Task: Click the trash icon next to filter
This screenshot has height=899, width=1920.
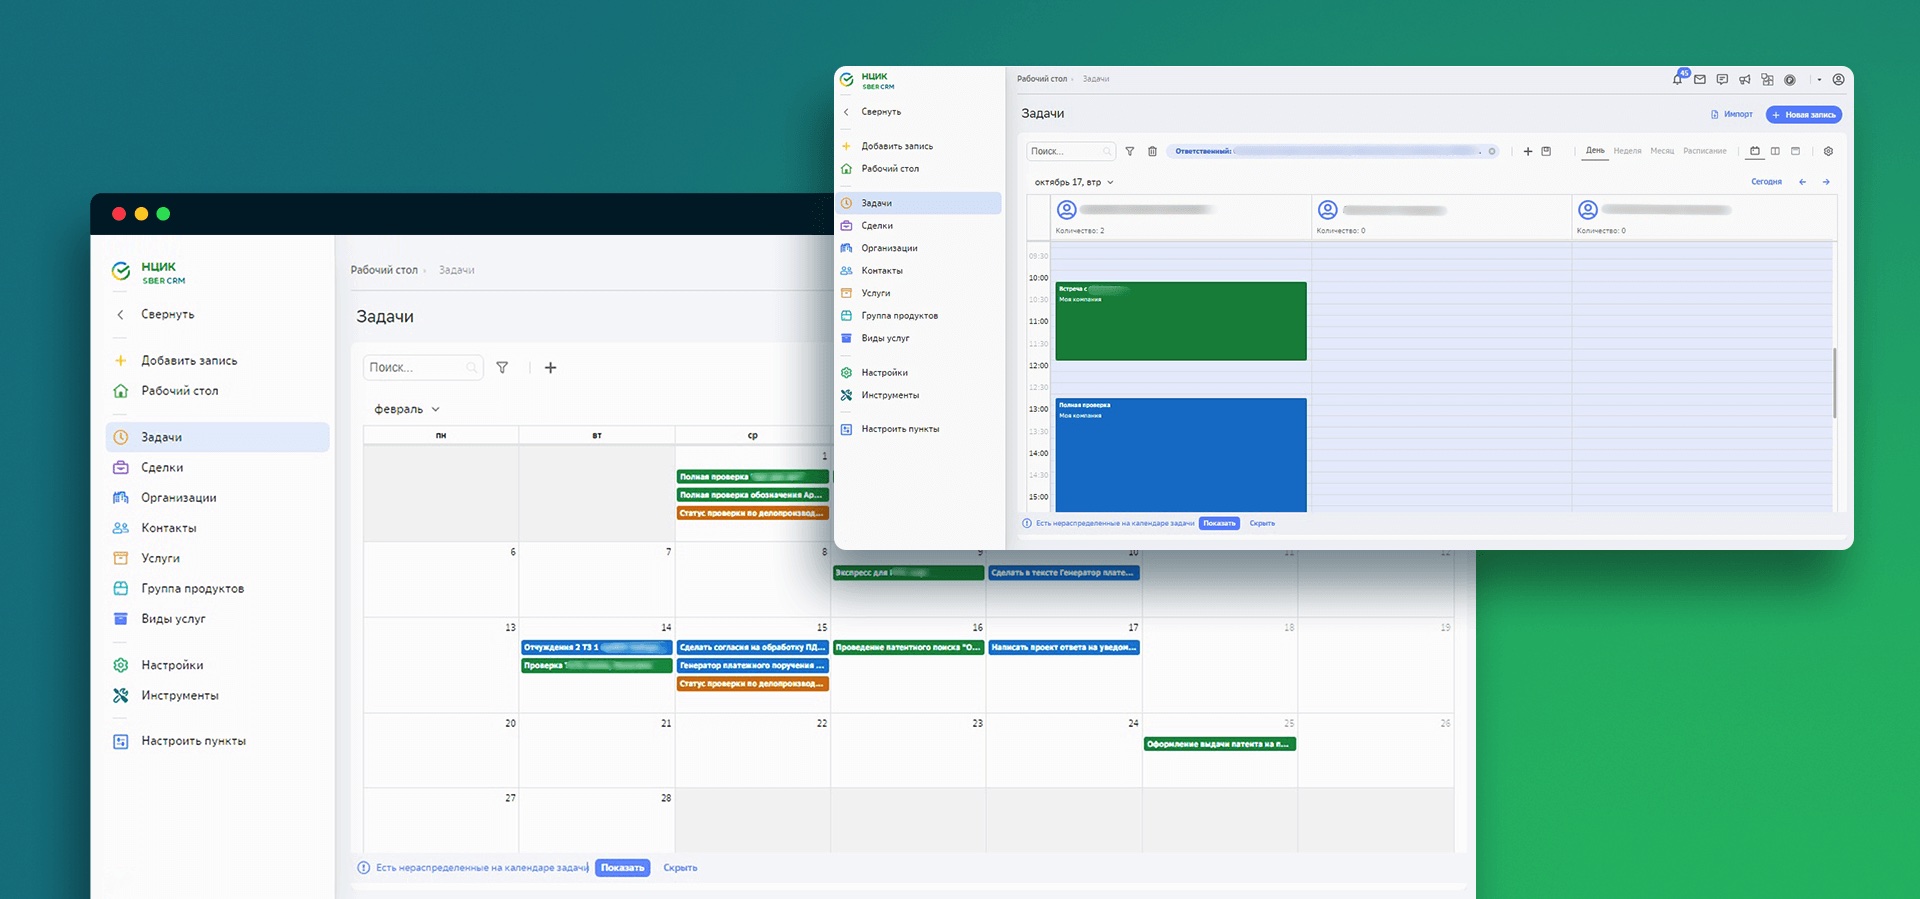Action: (x=1152, y=152)
